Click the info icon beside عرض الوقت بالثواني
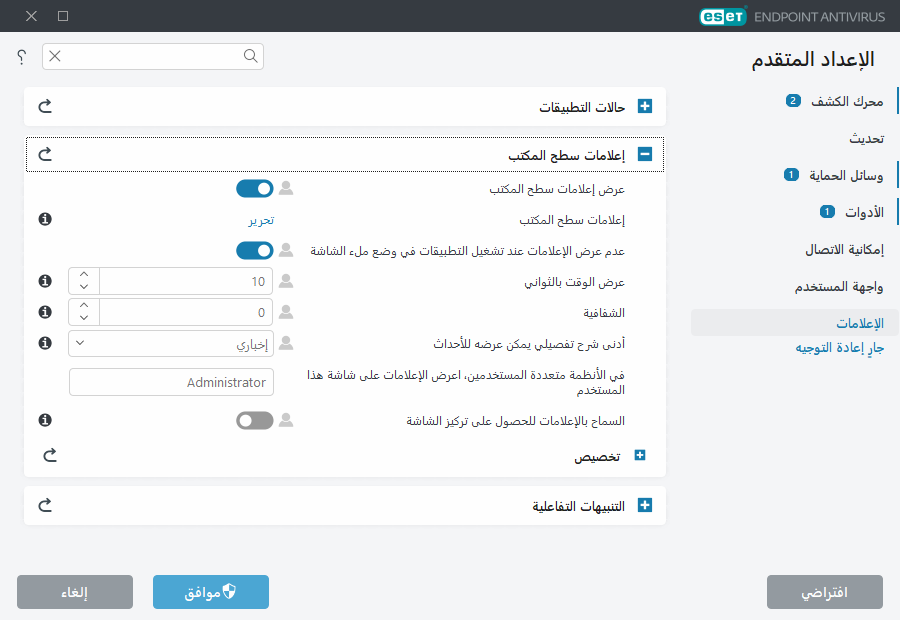This screenshot has height=620, width=900. [x=45, y=281]
